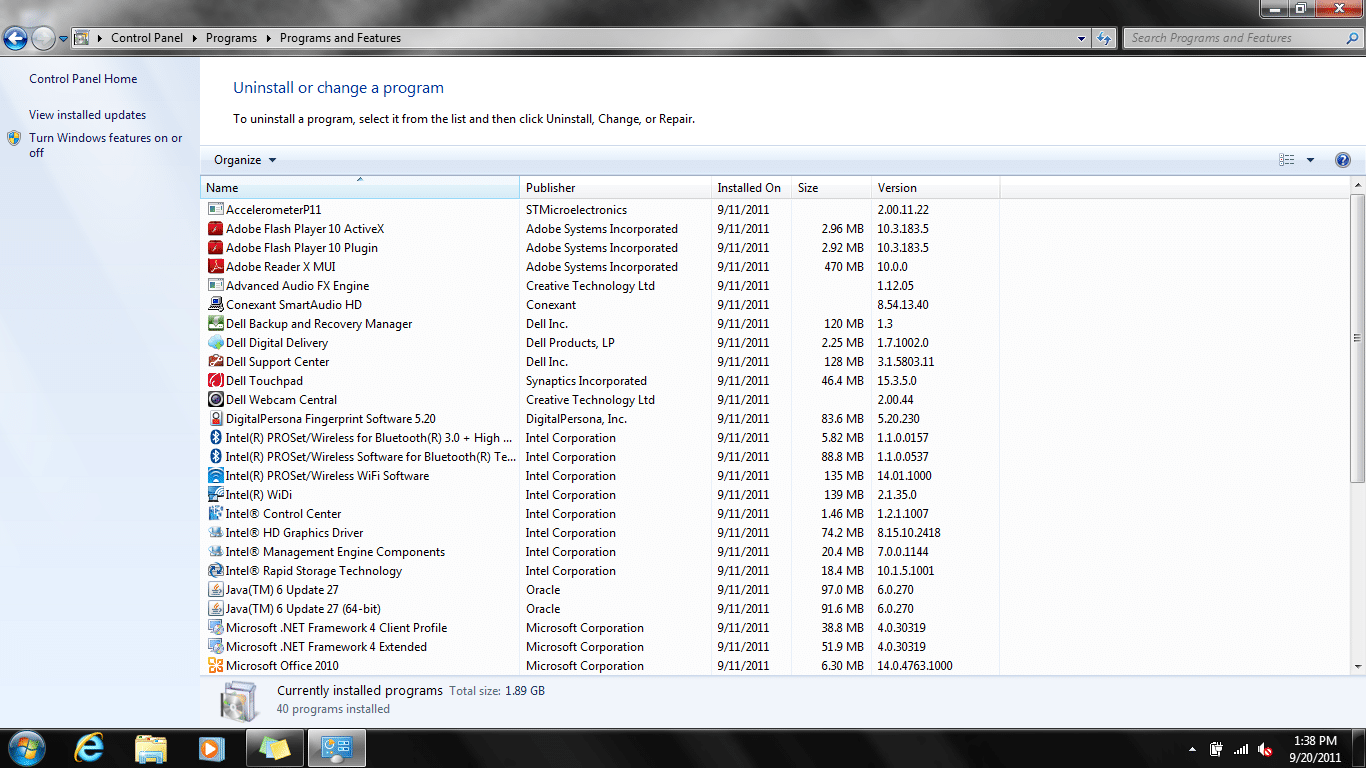Expand the view options dropdown arrow
Screen dimensions: 1366x768
click(1310, 160)
